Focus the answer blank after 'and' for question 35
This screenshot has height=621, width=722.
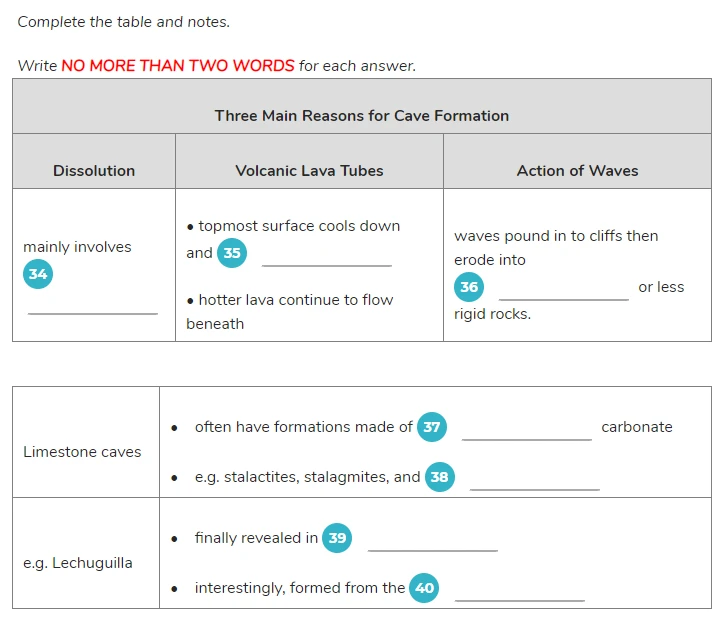327,257
